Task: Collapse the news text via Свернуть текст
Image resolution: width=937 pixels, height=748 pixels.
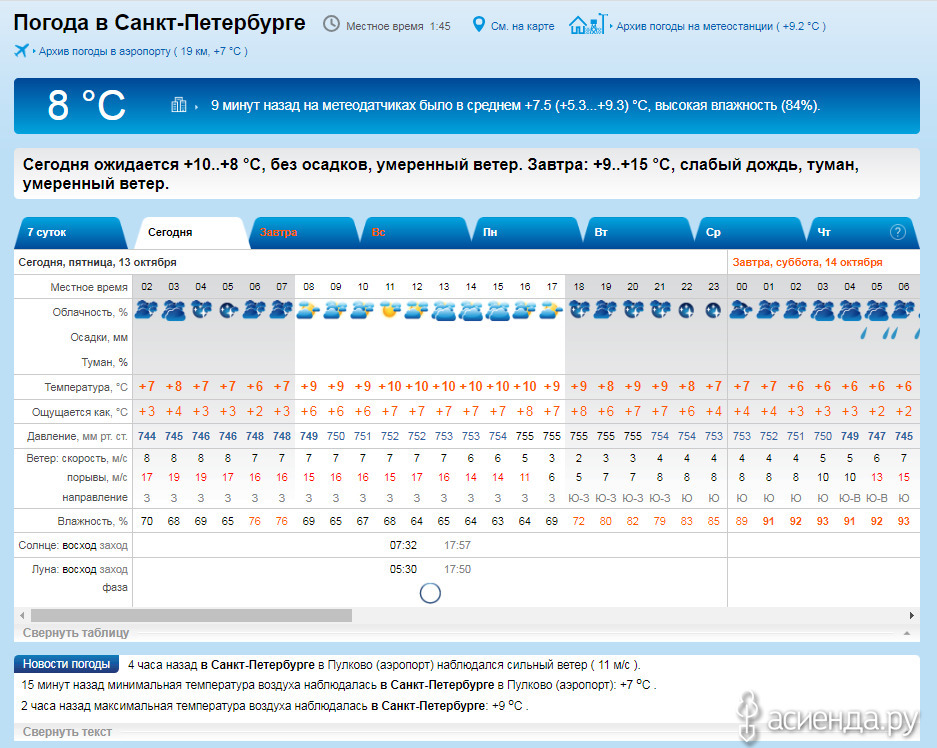Action: pos(67,732)
